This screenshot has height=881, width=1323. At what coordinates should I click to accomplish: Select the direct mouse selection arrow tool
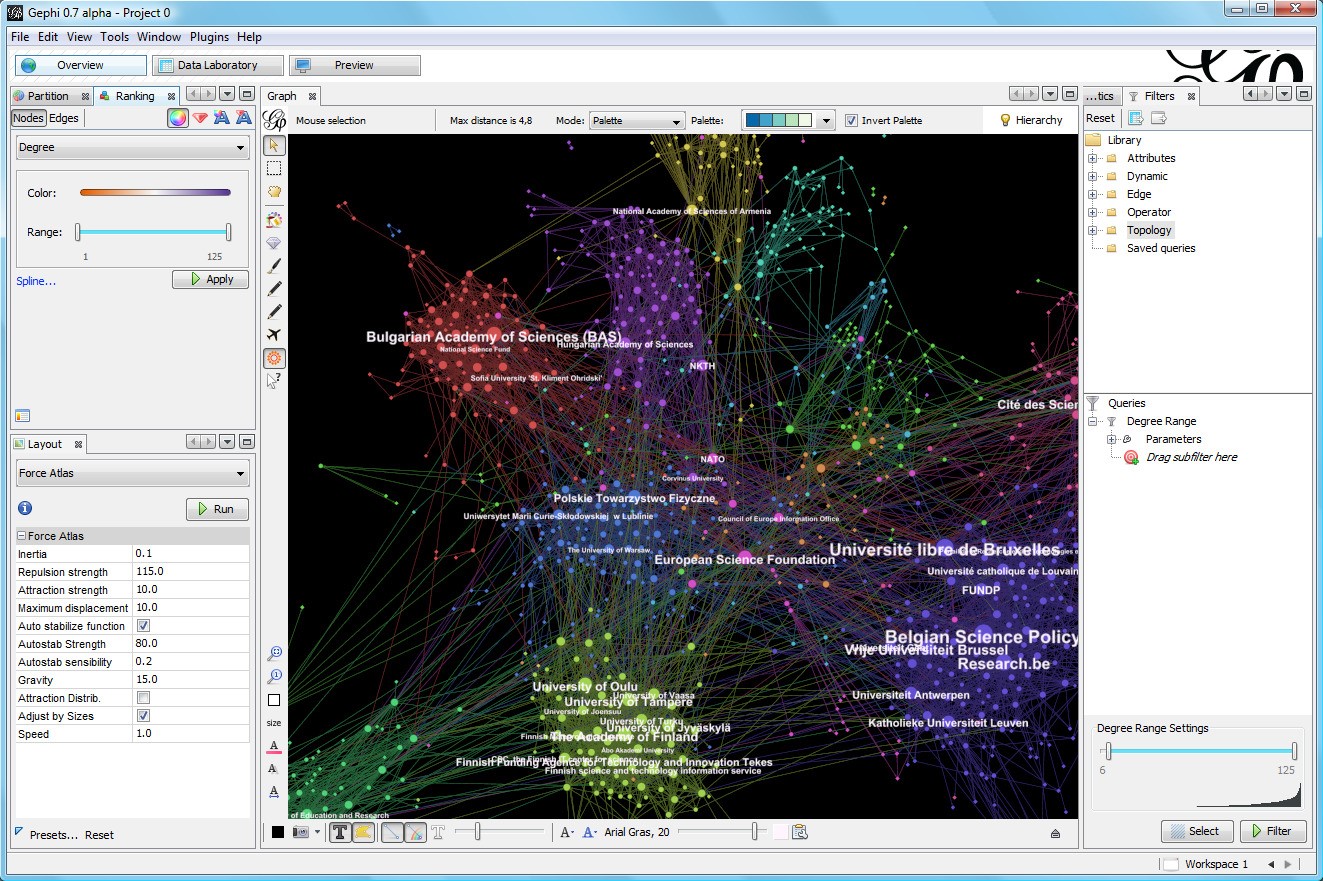pyautogui.click(x=274, y=146)
